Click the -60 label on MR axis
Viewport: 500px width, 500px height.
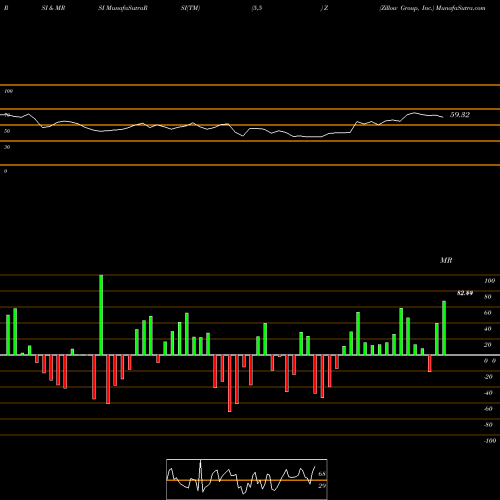pyautogui.click(x=488, y=409)
